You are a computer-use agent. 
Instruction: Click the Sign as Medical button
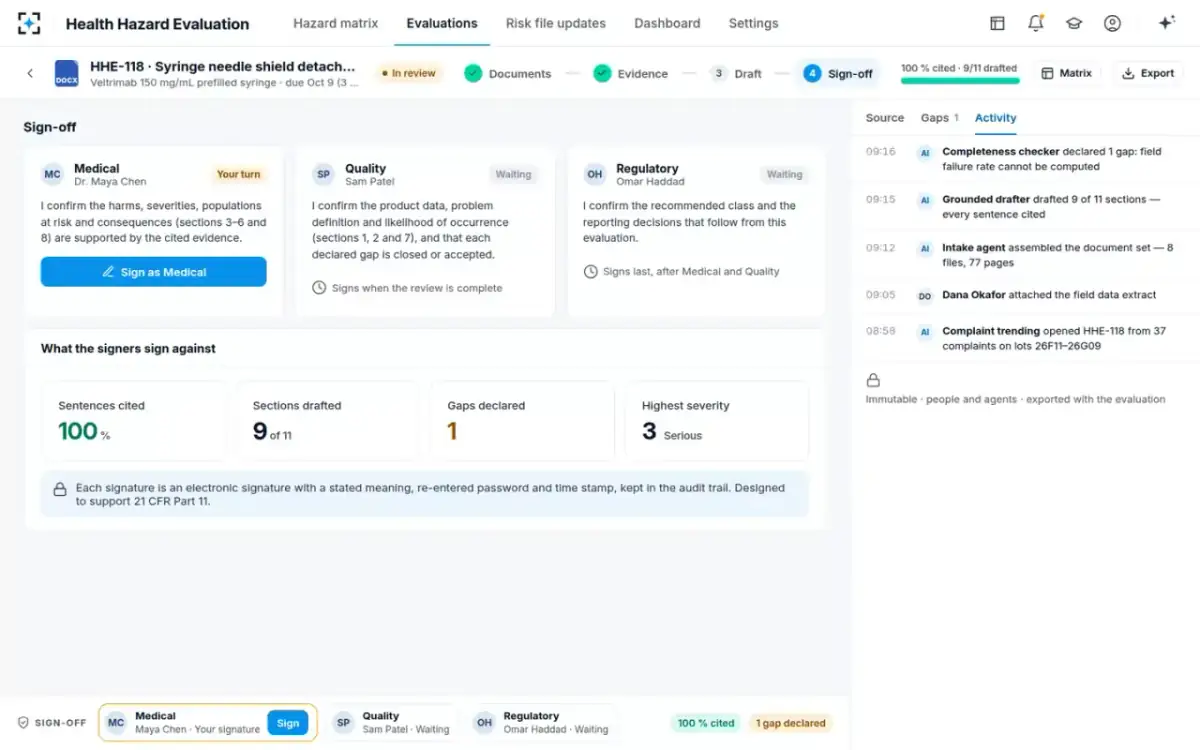pos(154,272)
